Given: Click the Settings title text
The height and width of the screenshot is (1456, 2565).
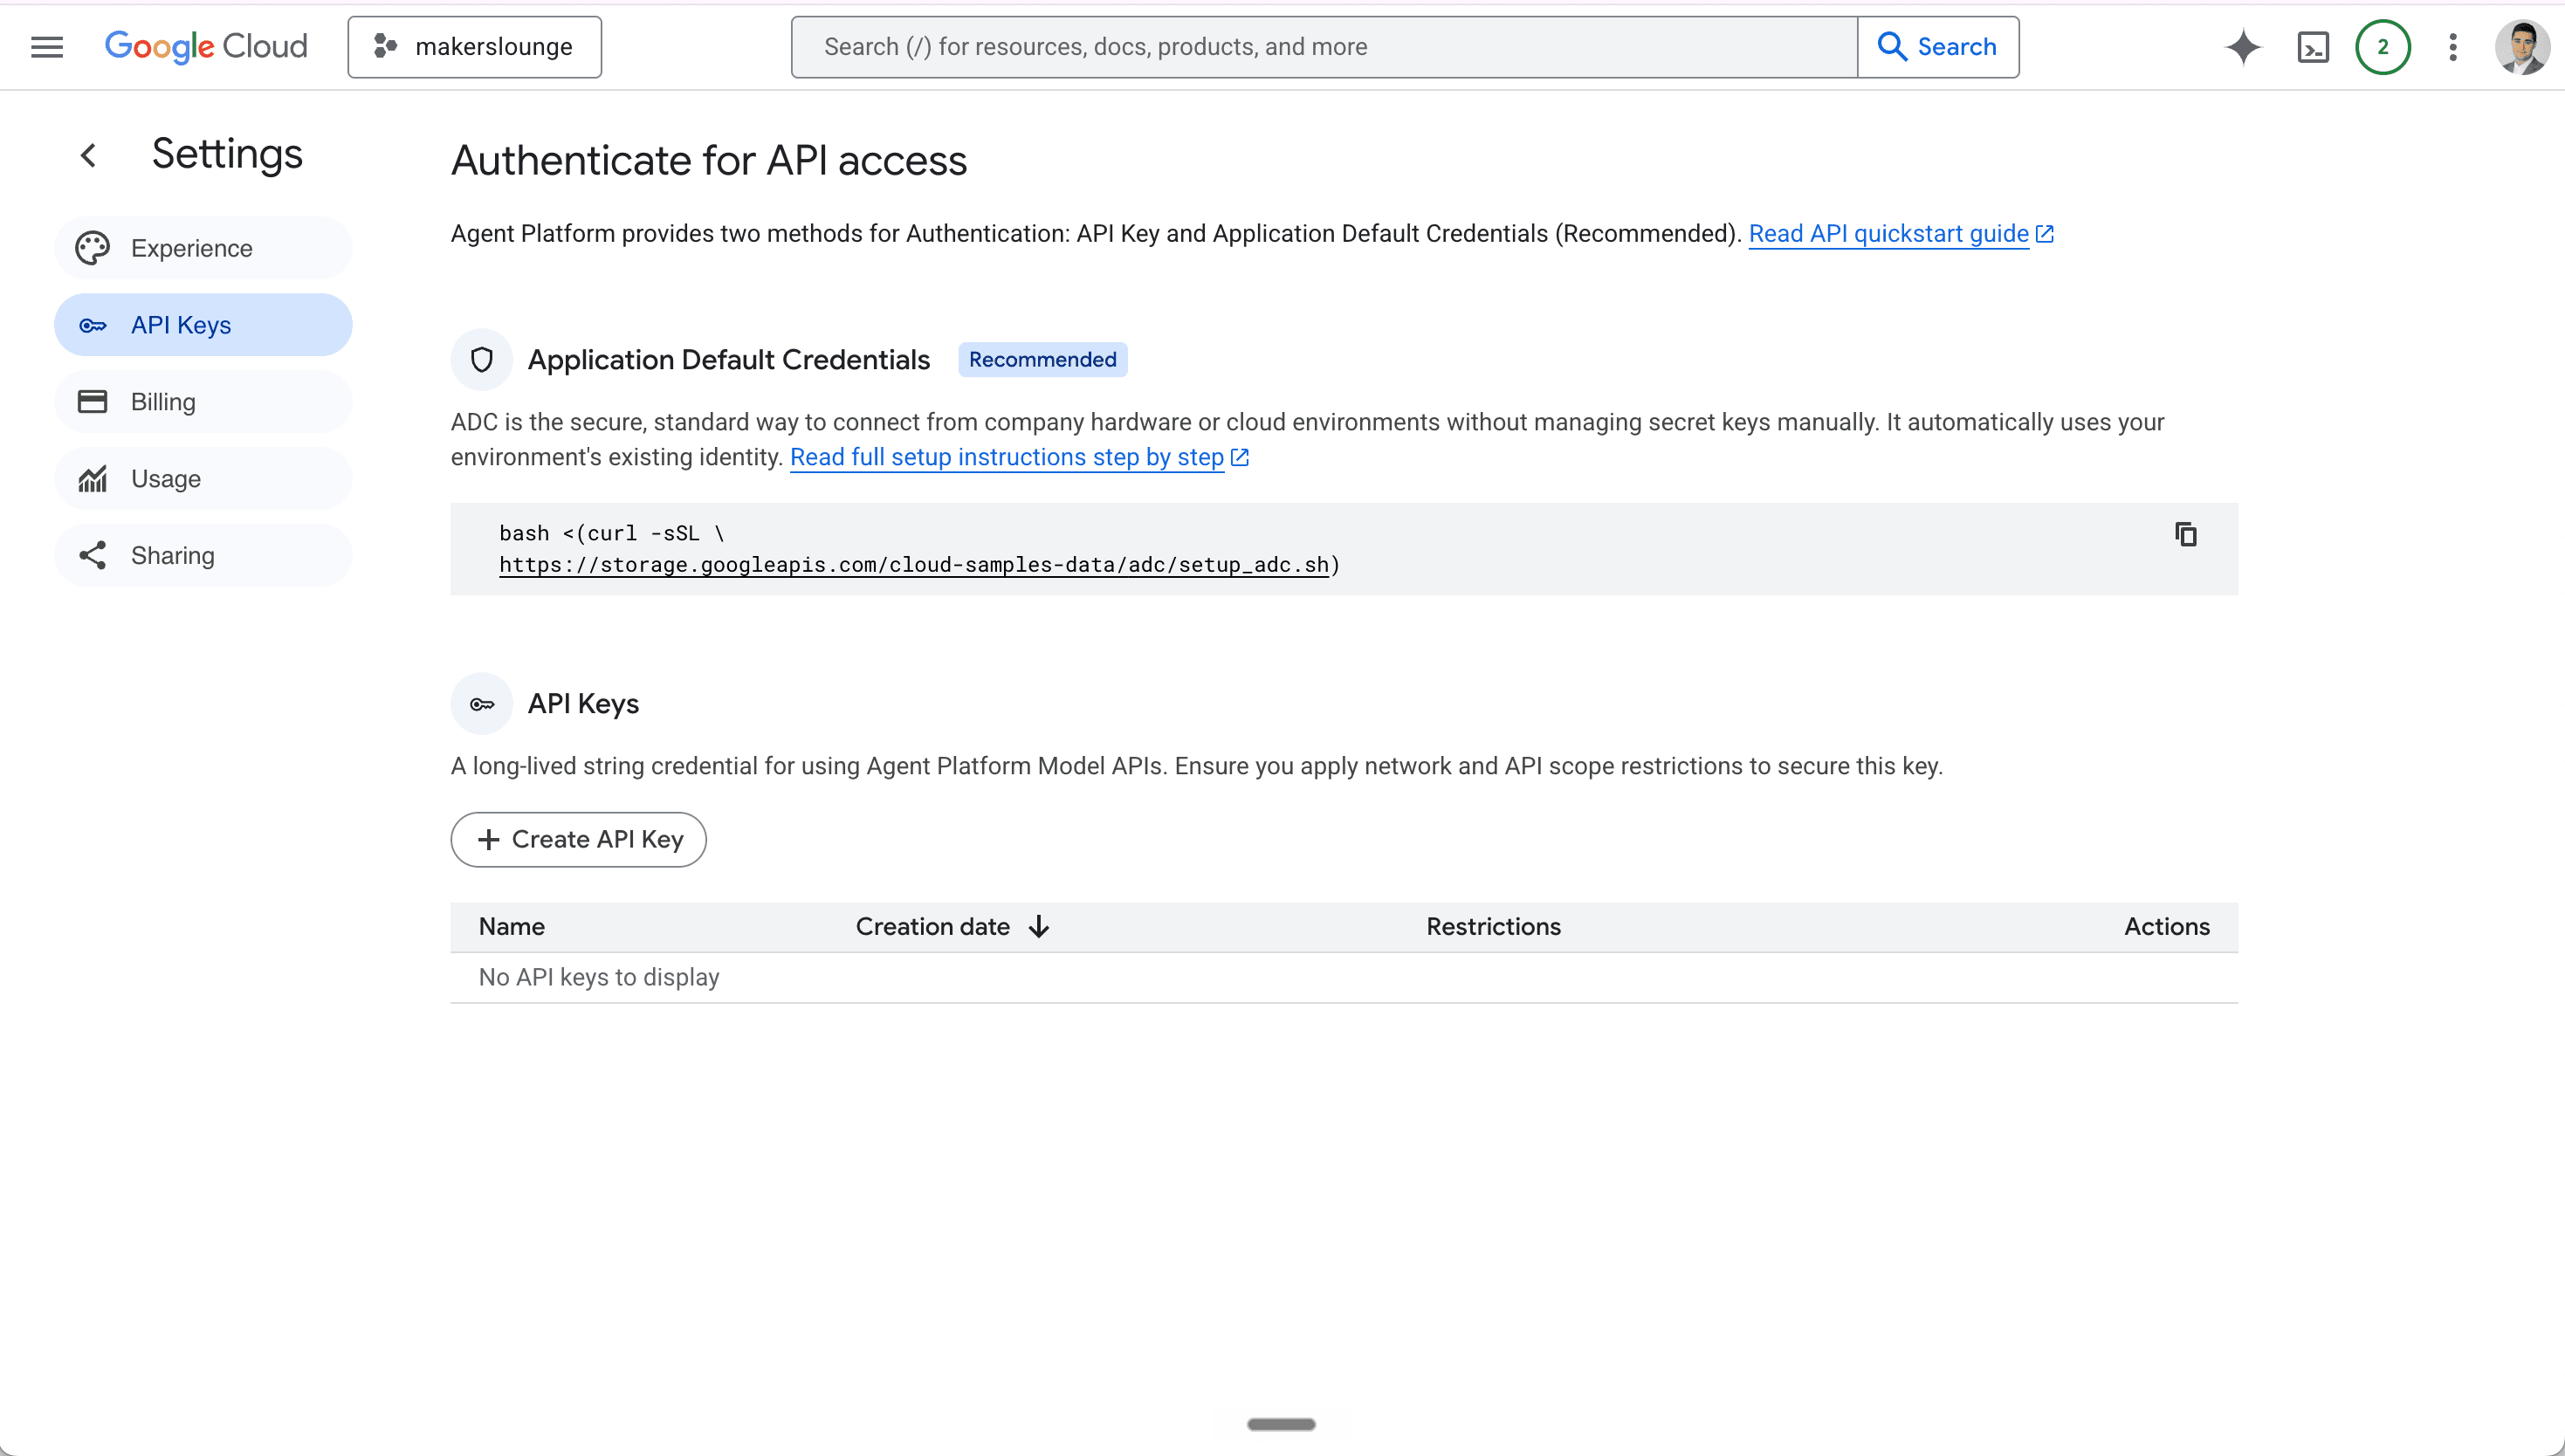Looking at the screenshot, I should tap(227, 155).
